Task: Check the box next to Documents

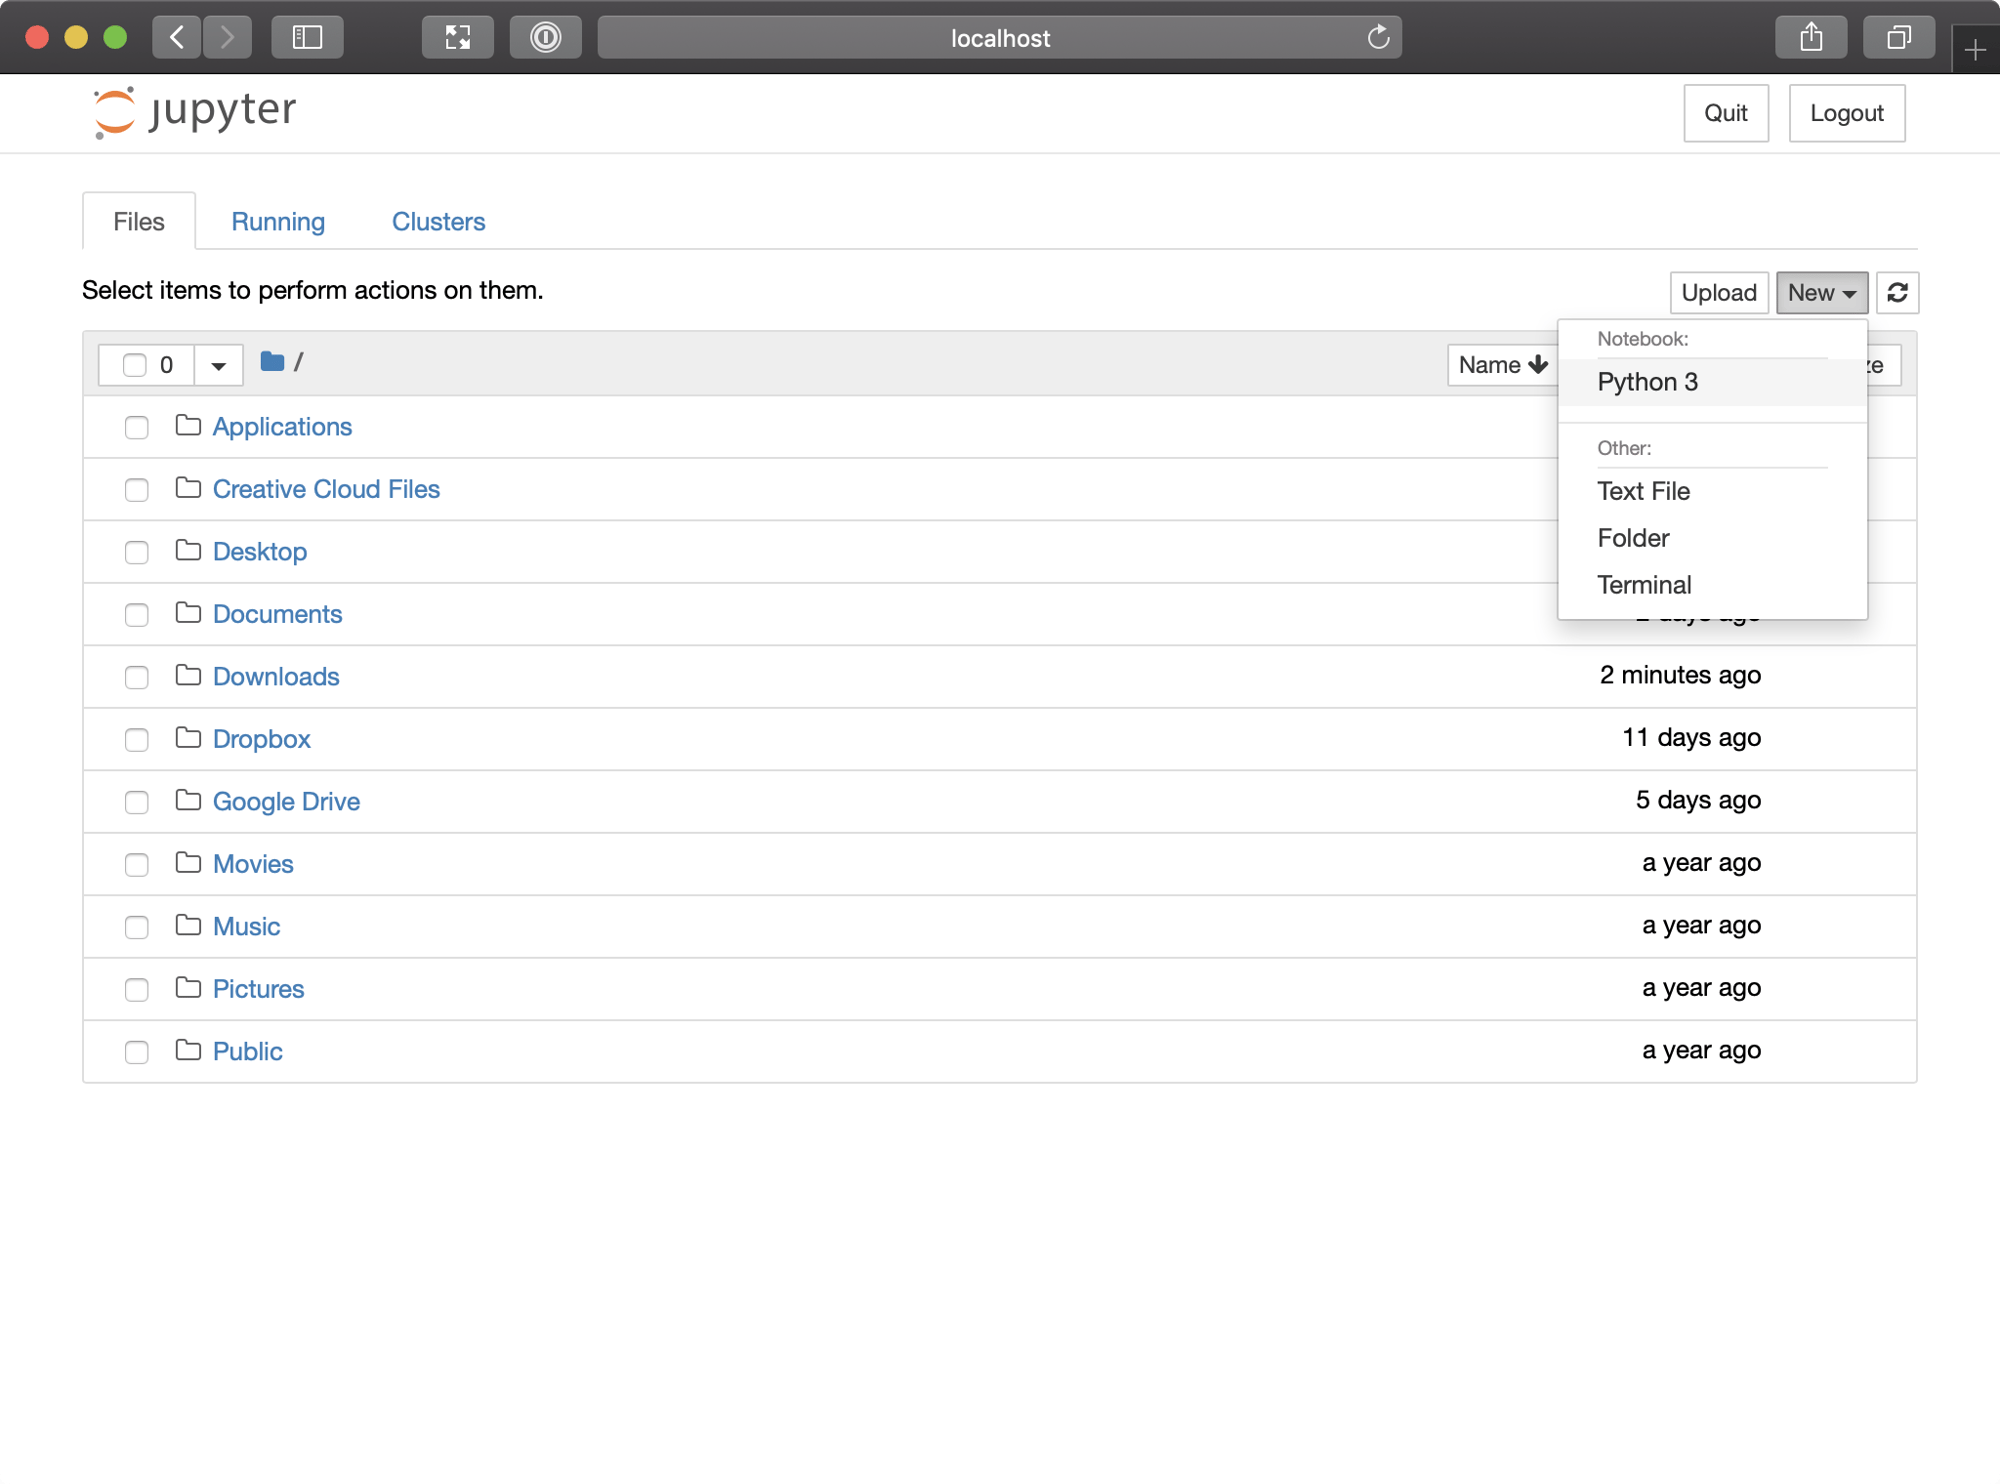Action: tap(137, 614)
